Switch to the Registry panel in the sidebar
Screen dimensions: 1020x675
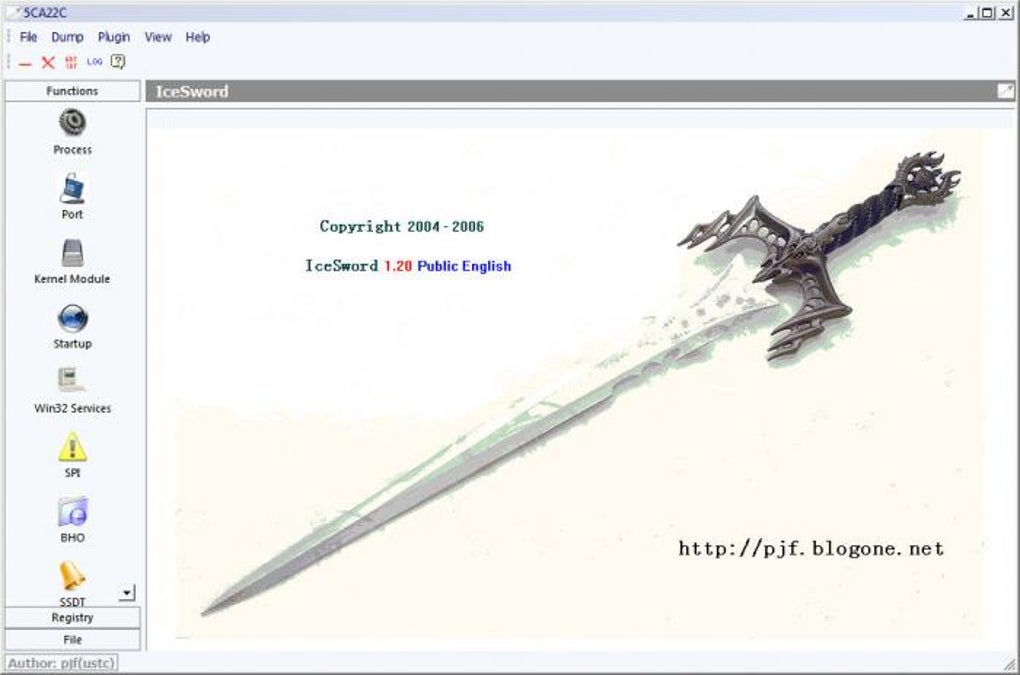pyautogui.click(x=72, y=618)
